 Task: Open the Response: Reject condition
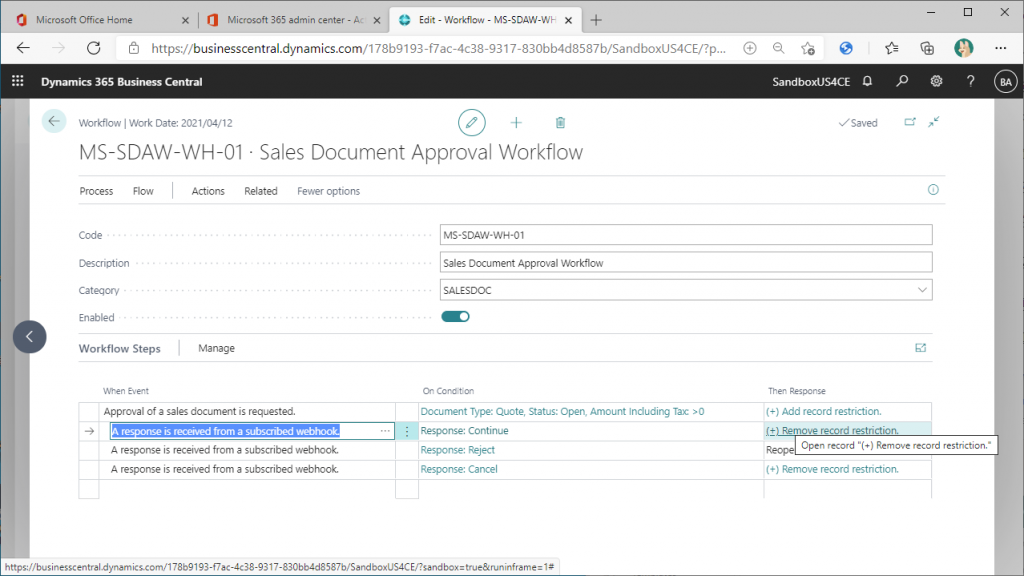(457, 450)
